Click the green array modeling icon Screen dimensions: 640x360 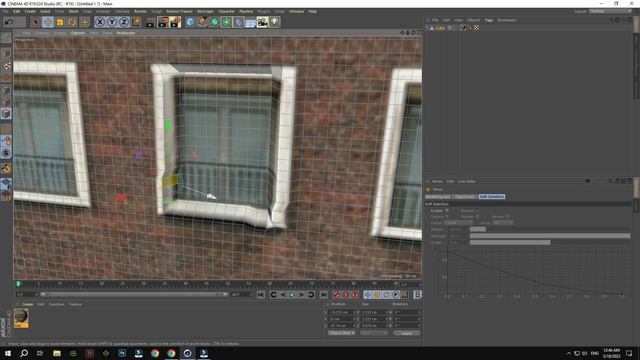tap(227, 22)
